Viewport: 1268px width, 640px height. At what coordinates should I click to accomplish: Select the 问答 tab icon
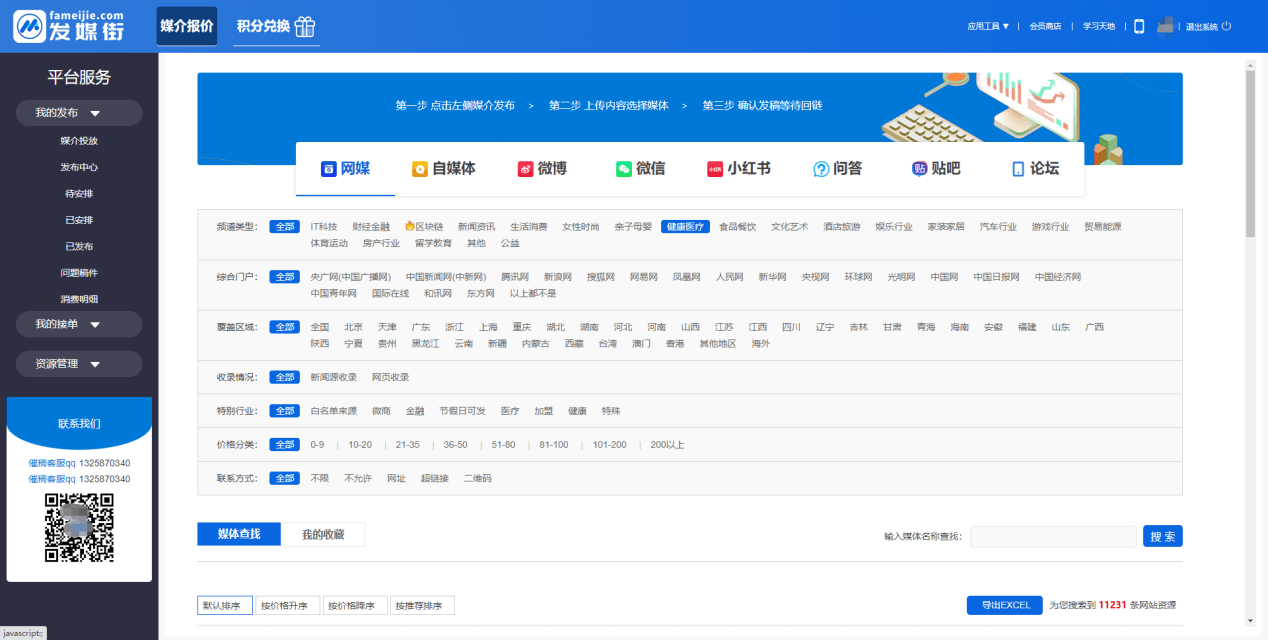(x=821, y=169)
